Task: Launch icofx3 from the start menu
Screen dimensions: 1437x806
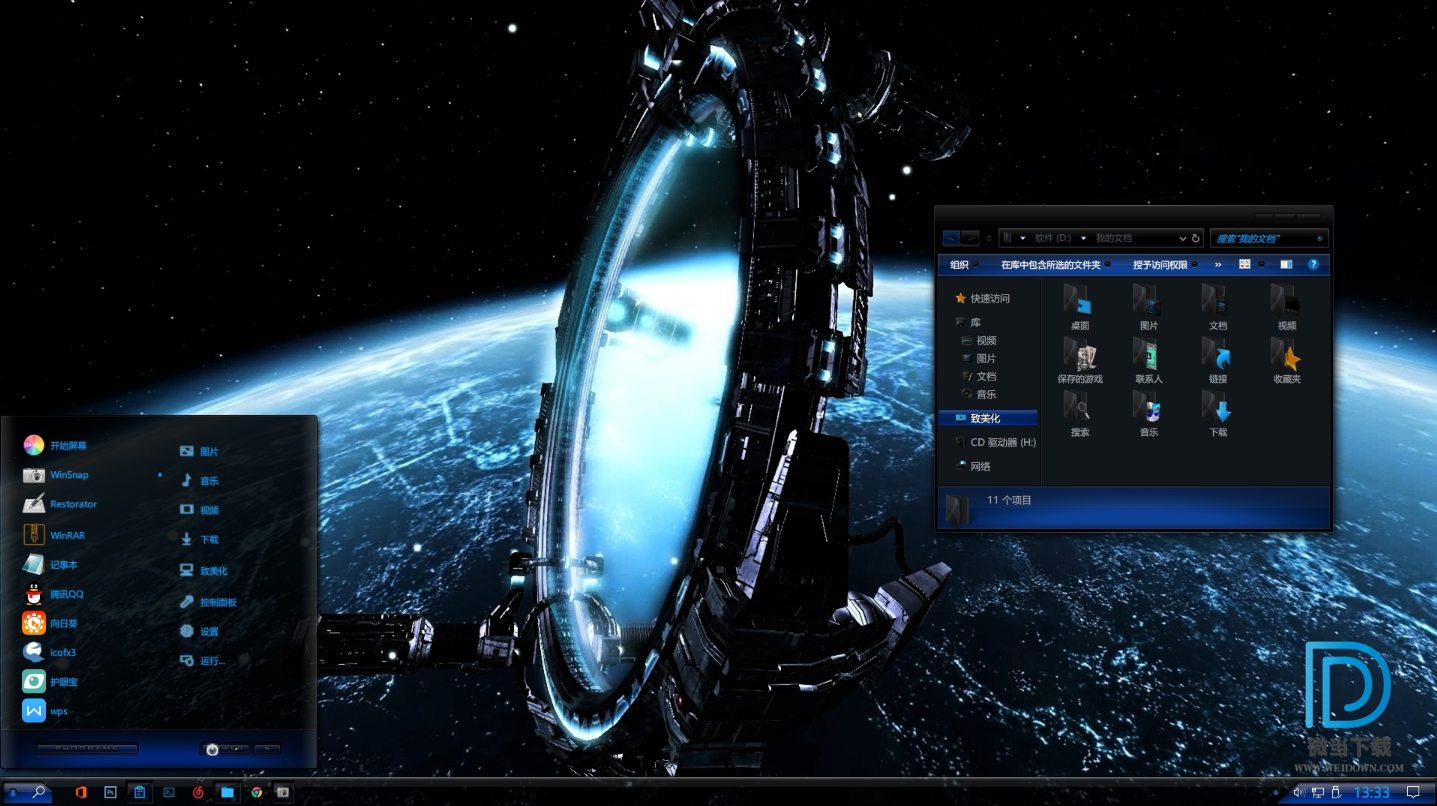Action: point(50,653)
